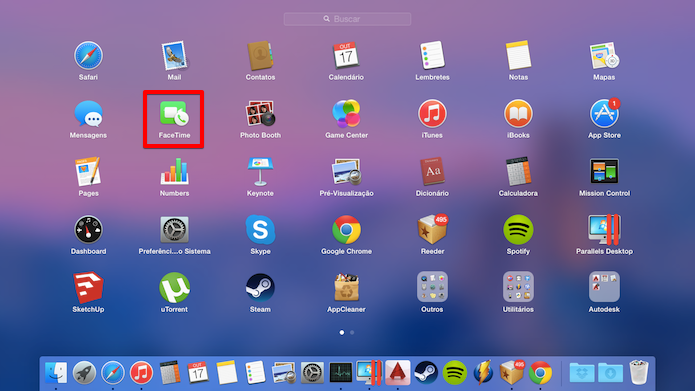
Task: Launch the Pages app
Action: pyautogui.click(x=88, y=172)
